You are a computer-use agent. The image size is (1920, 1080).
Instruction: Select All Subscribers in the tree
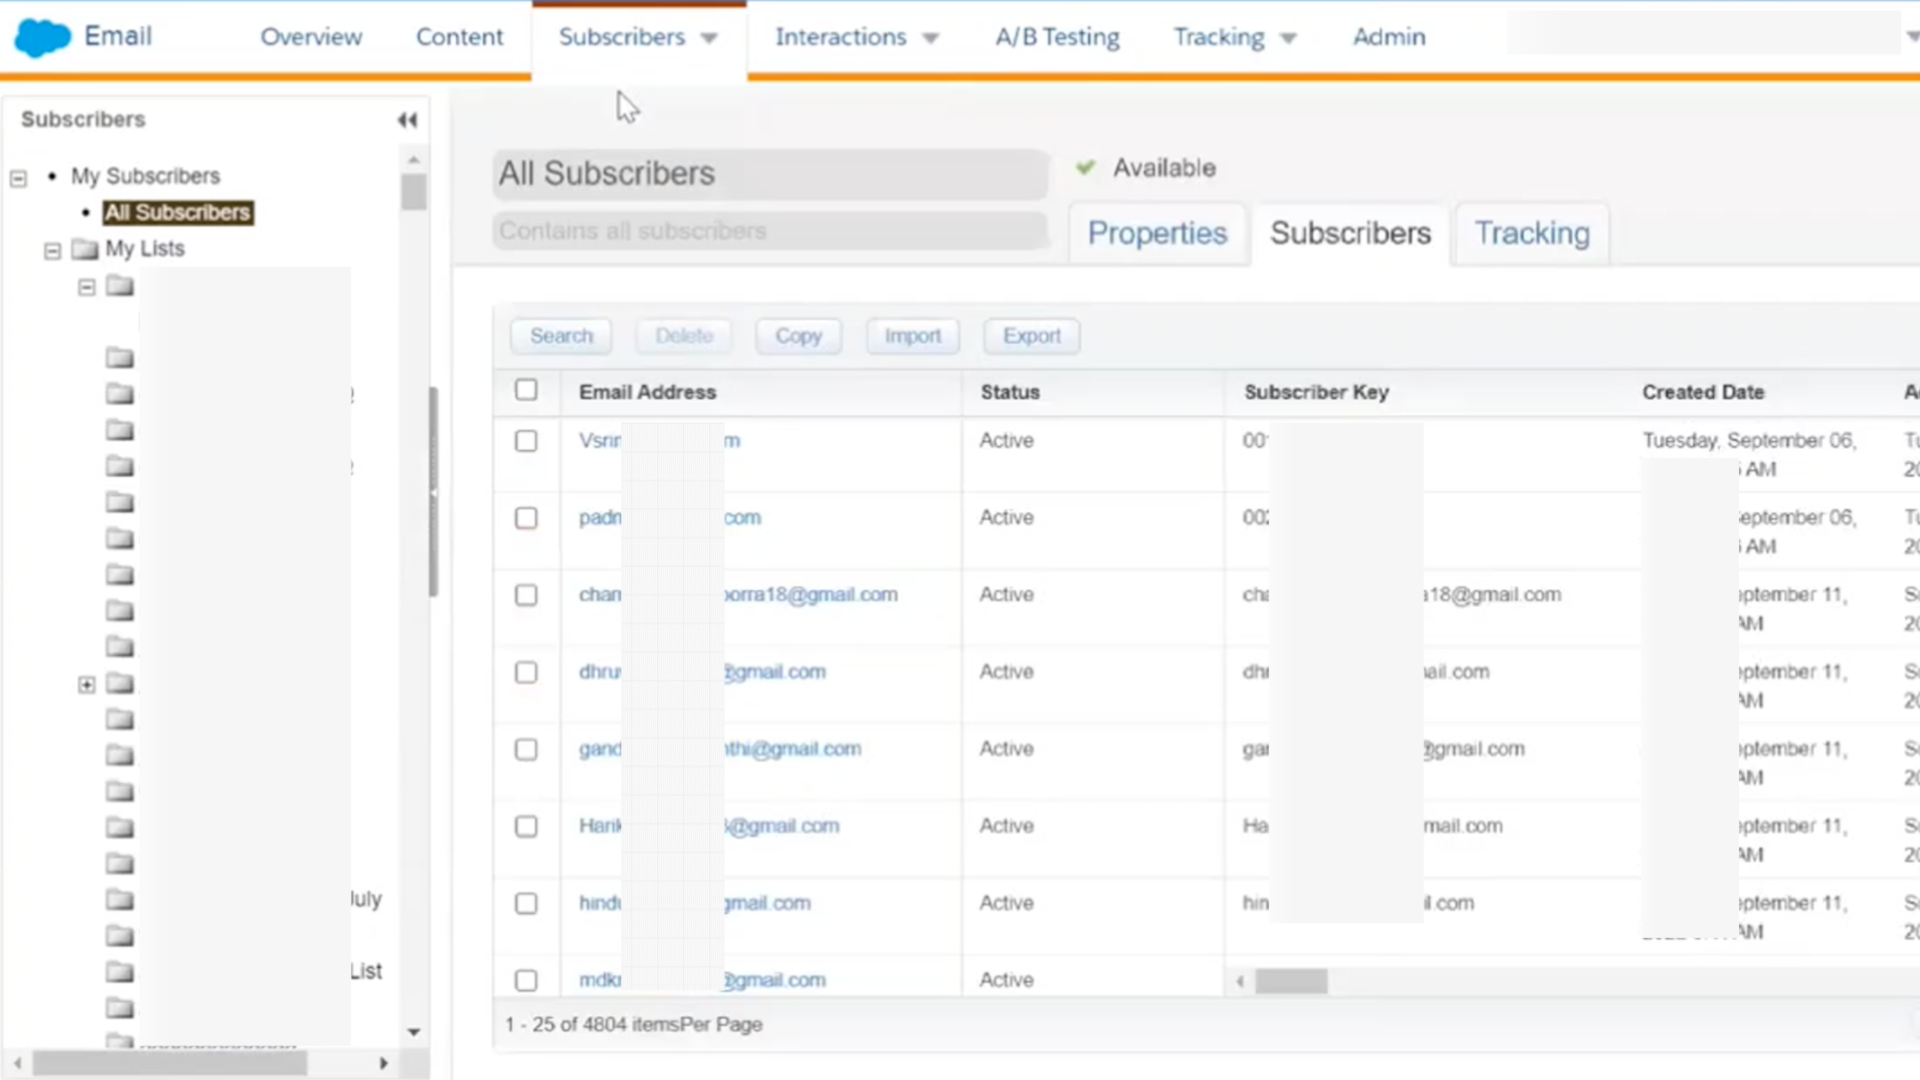point(178,213)
